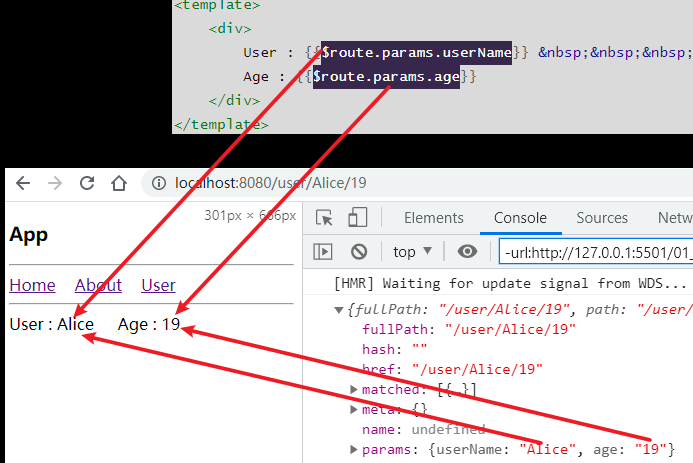Click the browser forward arrow
Image resolution: width=693 pixels, height=463 pixels.
[55, 182]
